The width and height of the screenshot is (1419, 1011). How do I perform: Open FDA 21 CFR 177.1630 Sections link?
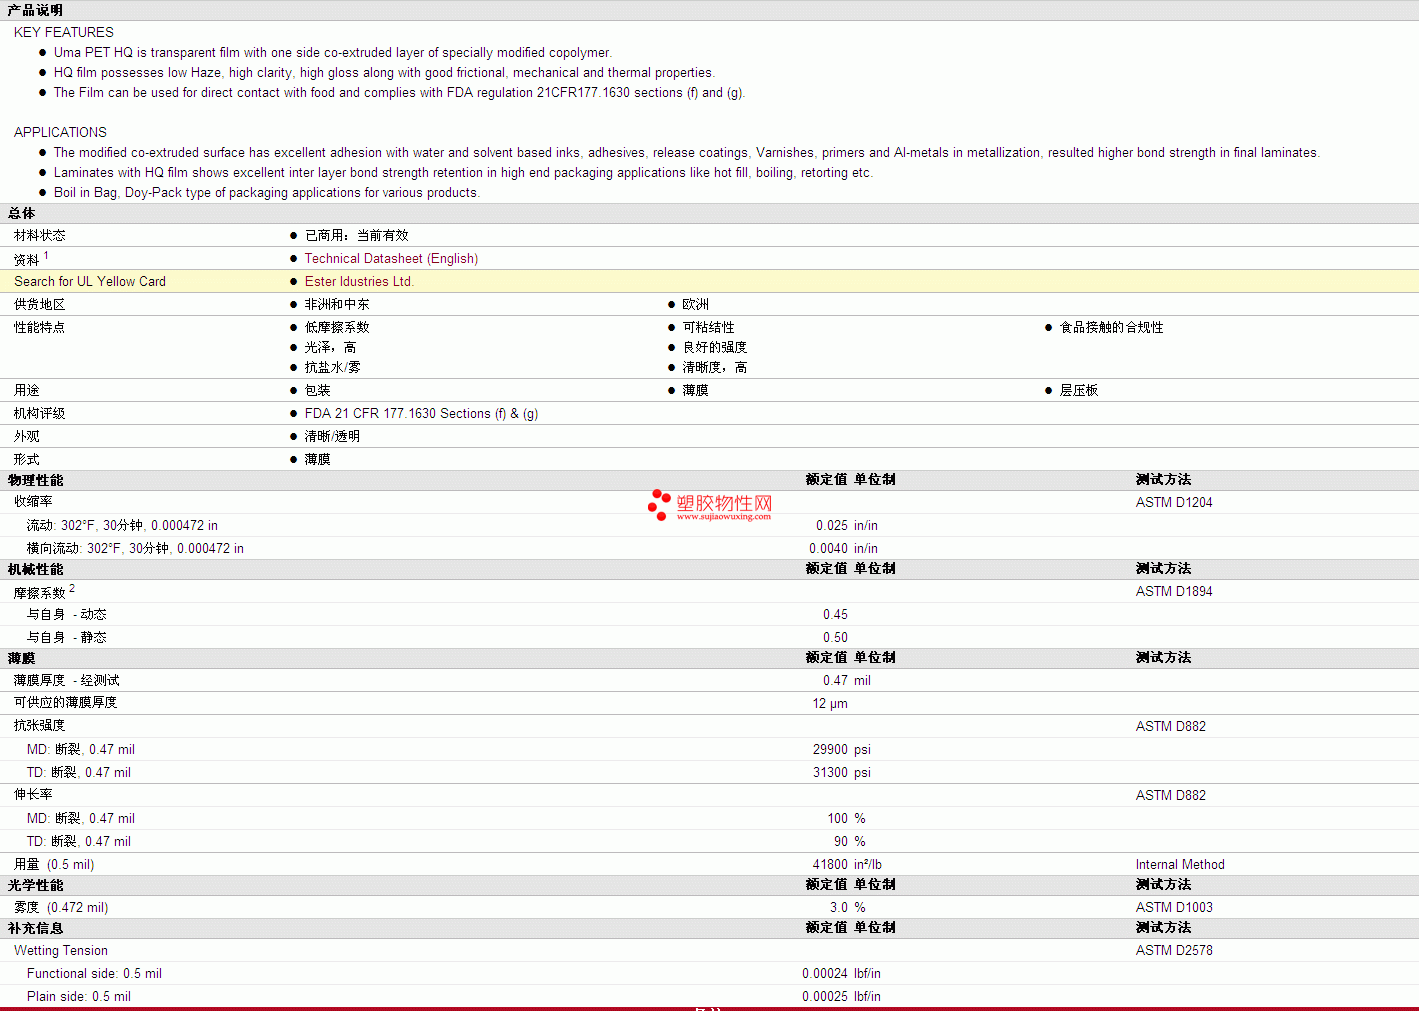[x=421, y=413]
